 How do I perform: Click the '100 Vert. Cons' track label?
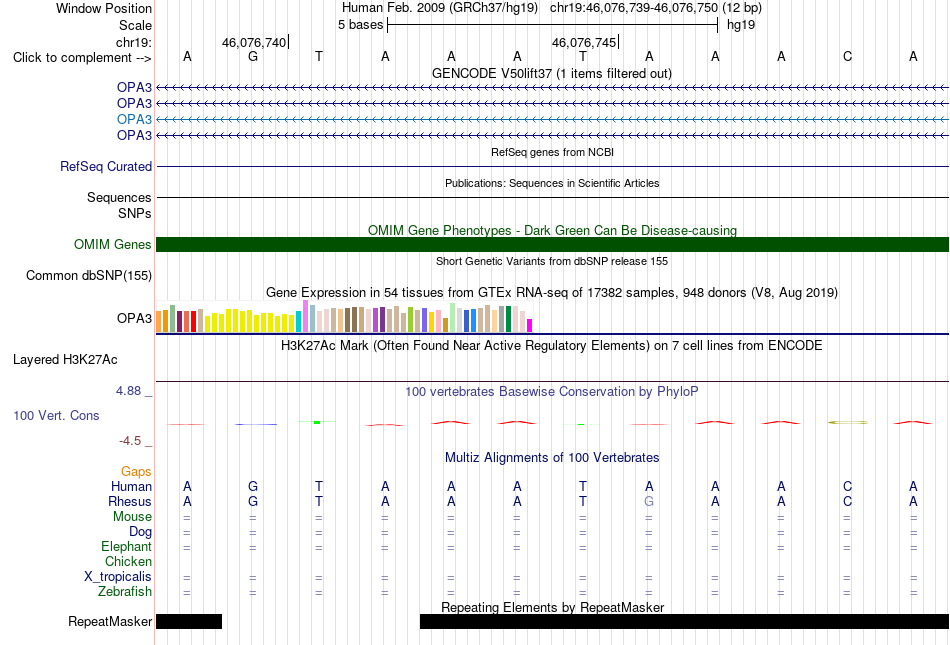point(56,415)
